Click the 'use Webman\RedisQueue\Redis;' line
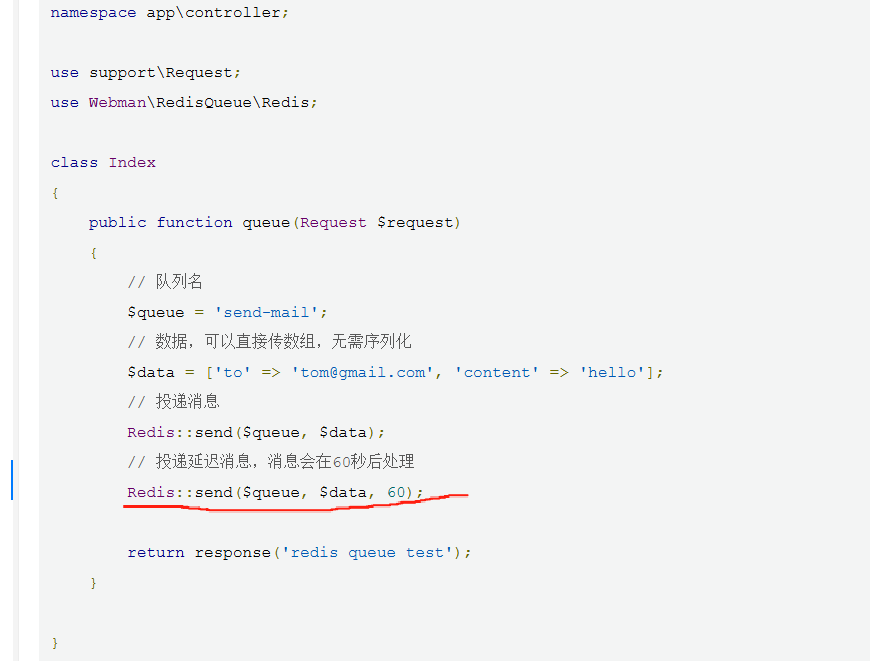 [x=184, y=103]
